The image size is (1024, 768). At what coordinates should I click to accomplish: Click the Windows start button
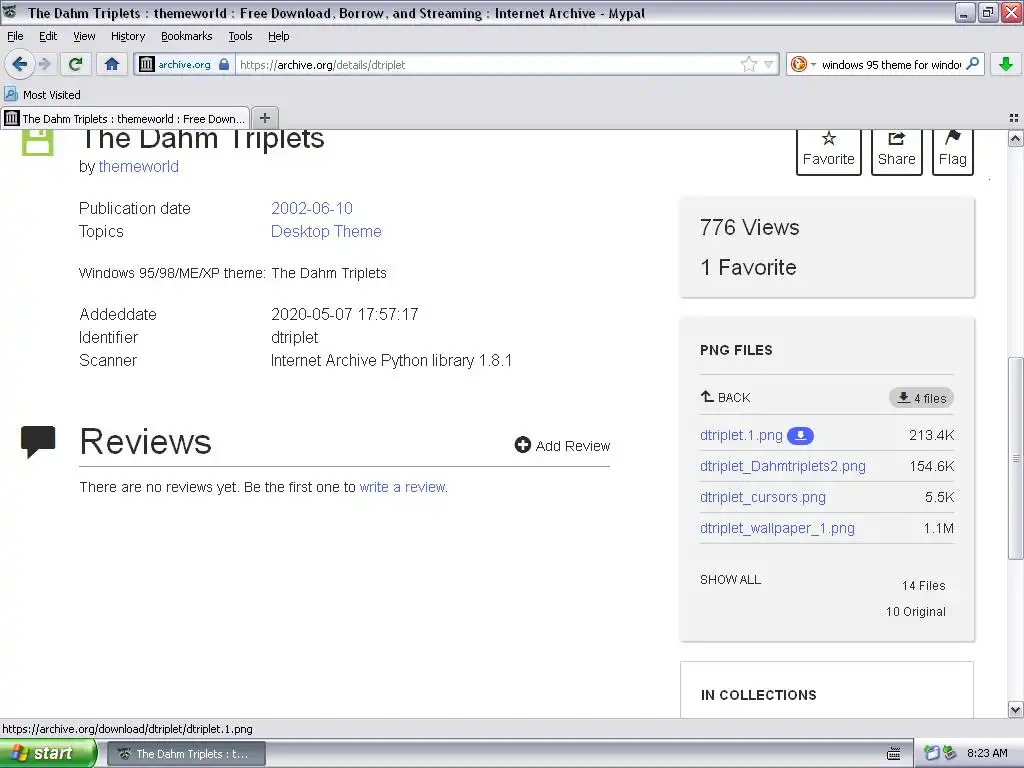pyautogui.click(x=48, y=753)
